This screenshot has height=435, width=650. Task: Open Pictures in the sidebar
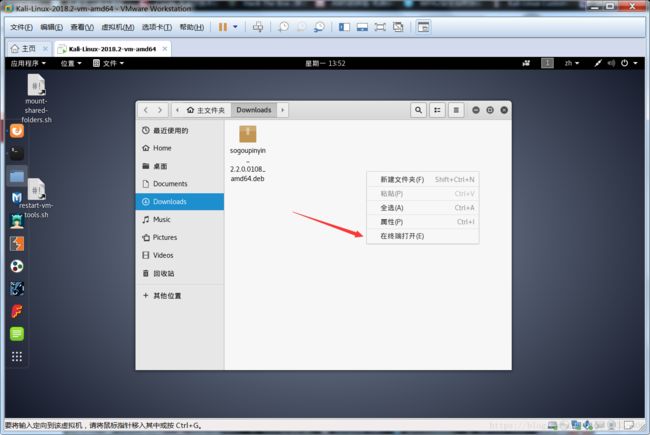180,237
